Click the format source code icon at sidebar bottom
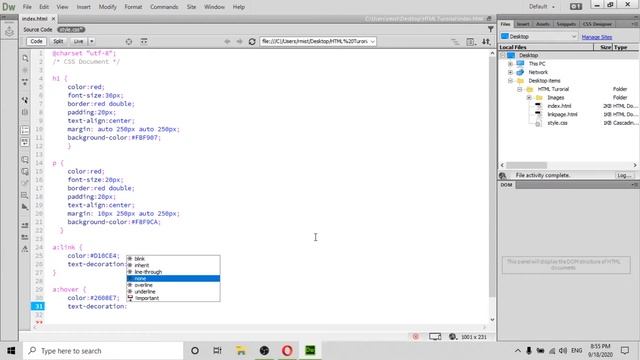This screenshot has height=360, width=640. point(25,248)
